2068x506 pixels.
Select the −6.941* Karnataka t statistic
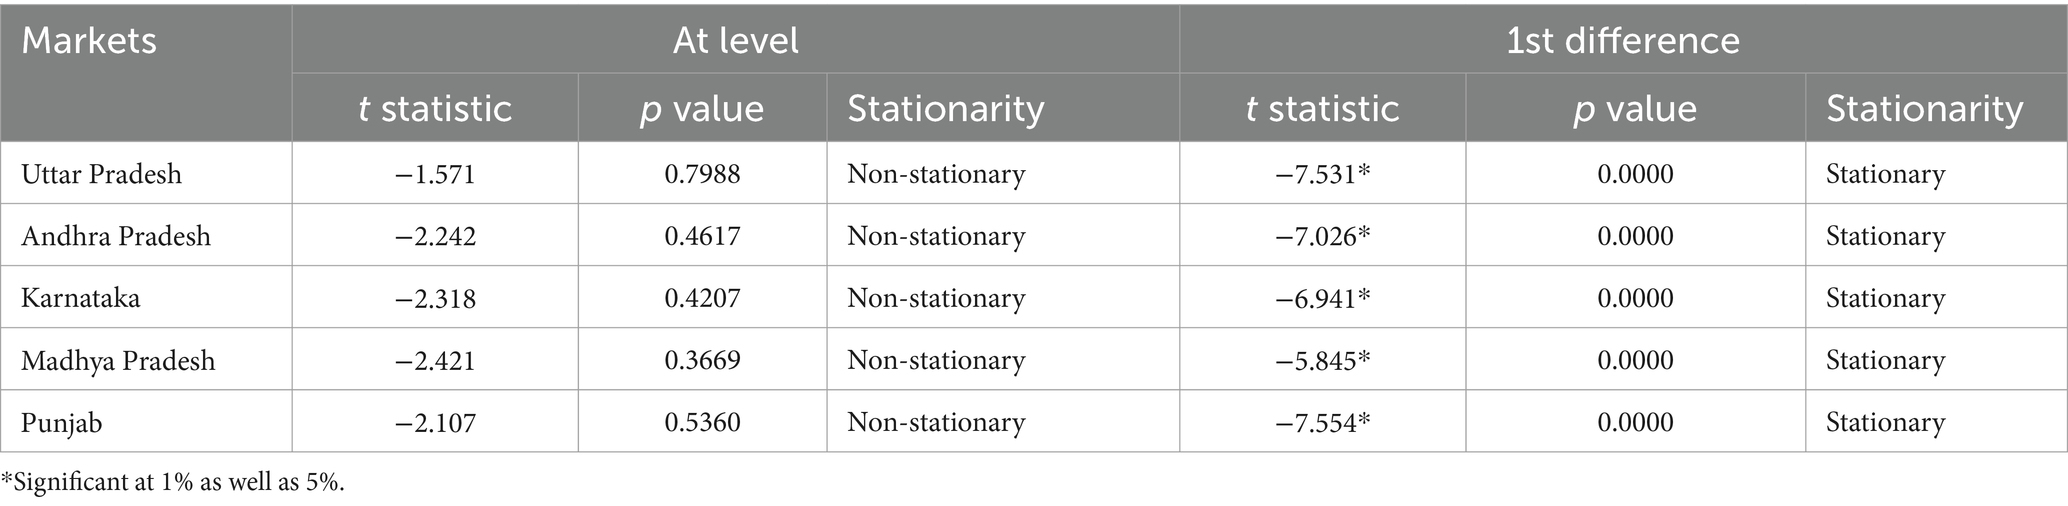pyautogui.click(x=1322, y=298)
